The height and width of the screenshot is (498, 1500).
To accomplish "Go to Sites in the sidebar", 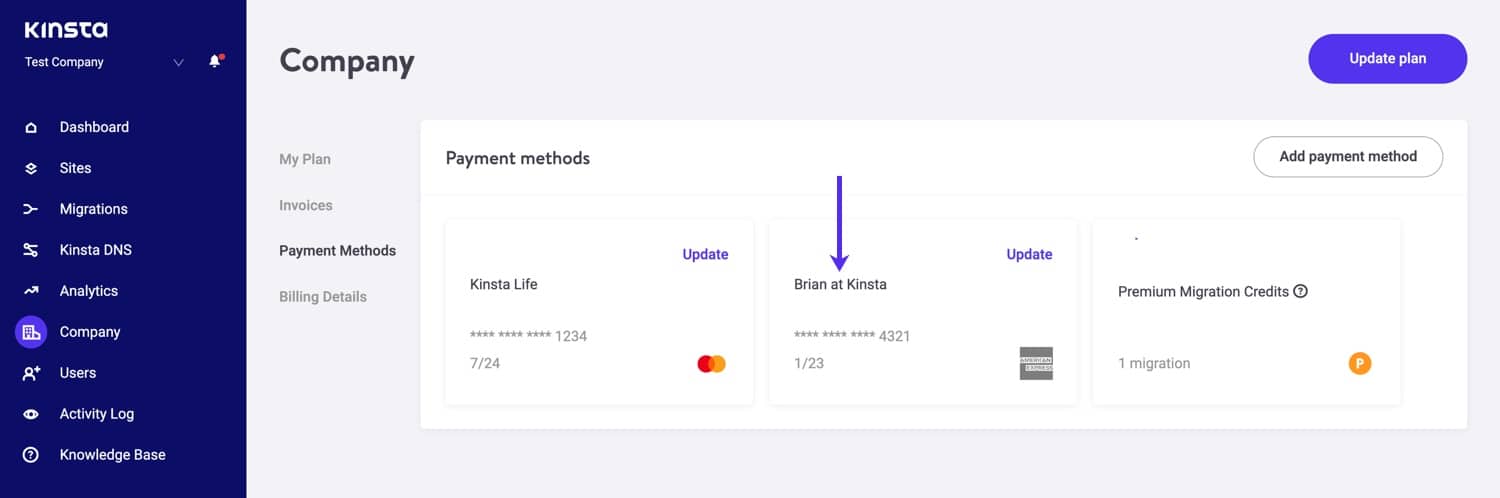I will 75,168.
